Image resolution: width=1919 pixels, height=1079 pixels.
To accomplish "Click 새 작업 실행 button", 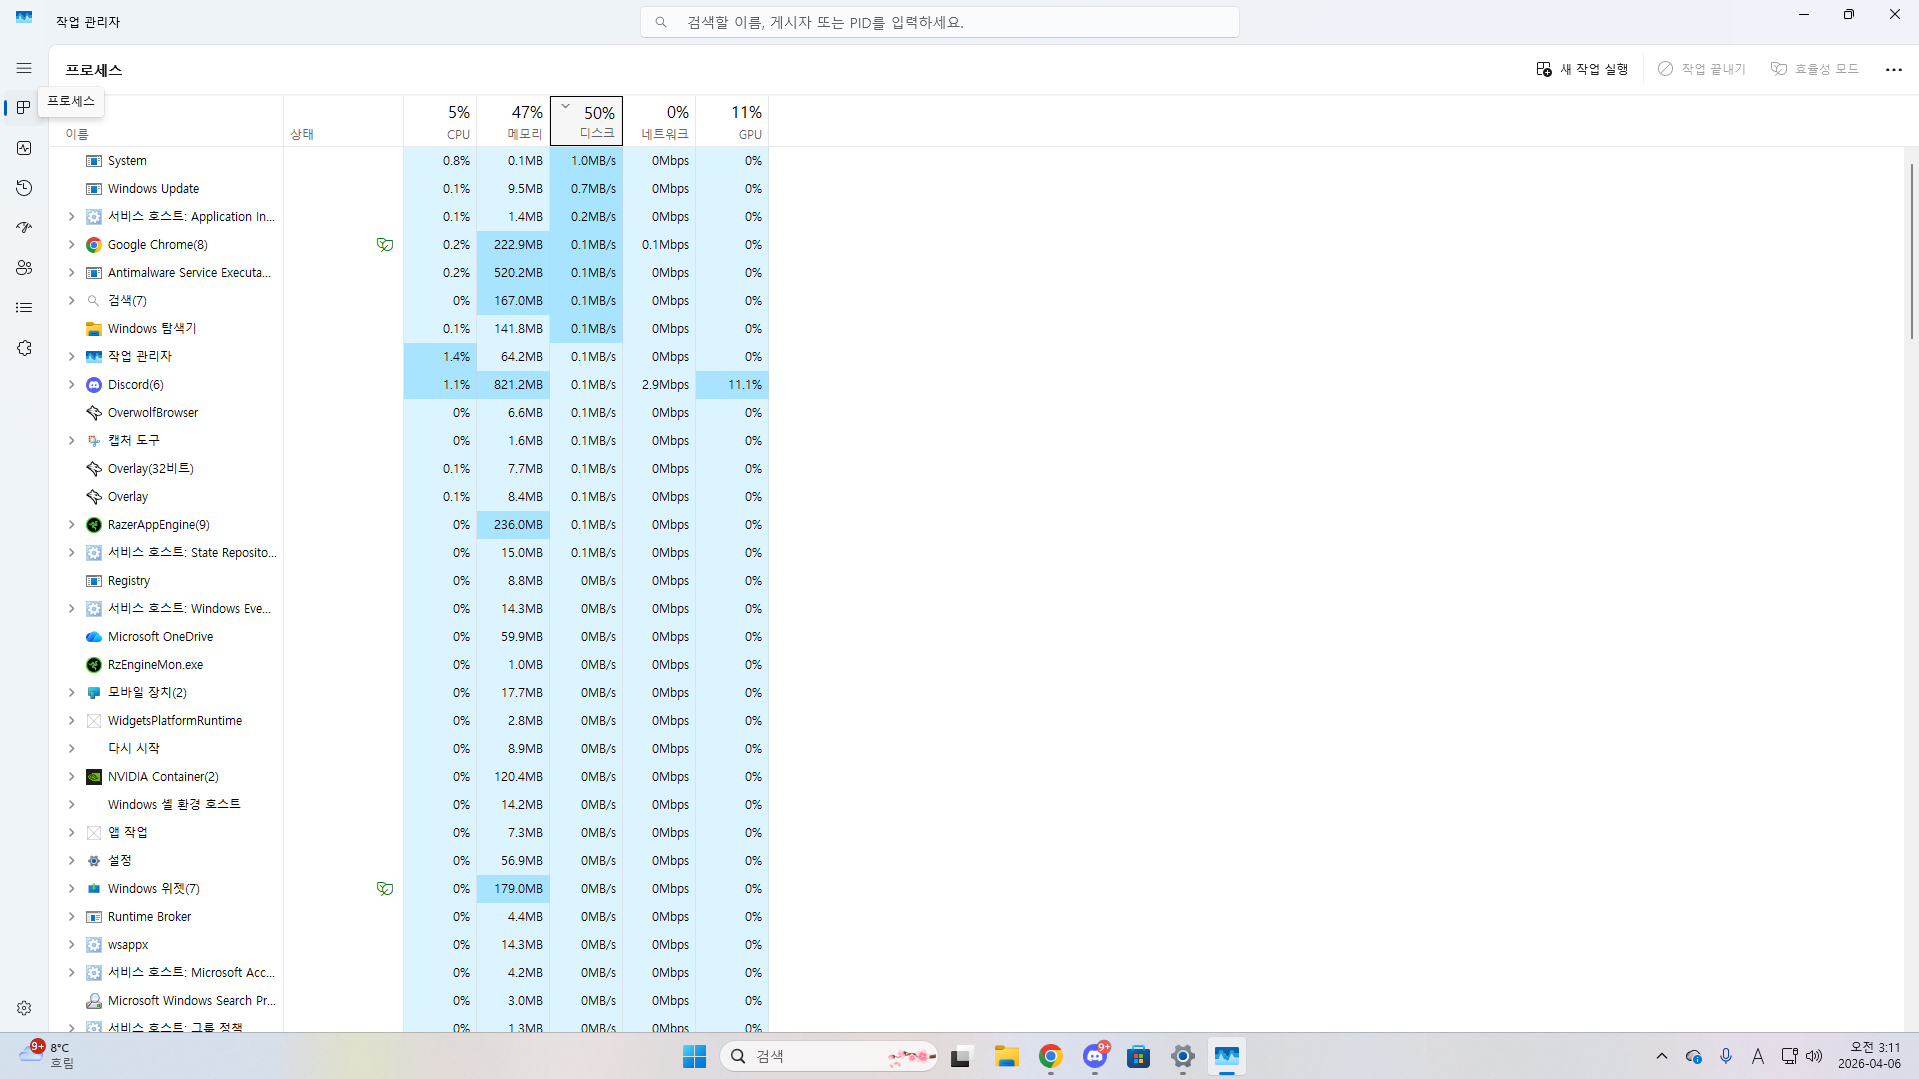I will pyautogui.click(x=1582, y=69).
